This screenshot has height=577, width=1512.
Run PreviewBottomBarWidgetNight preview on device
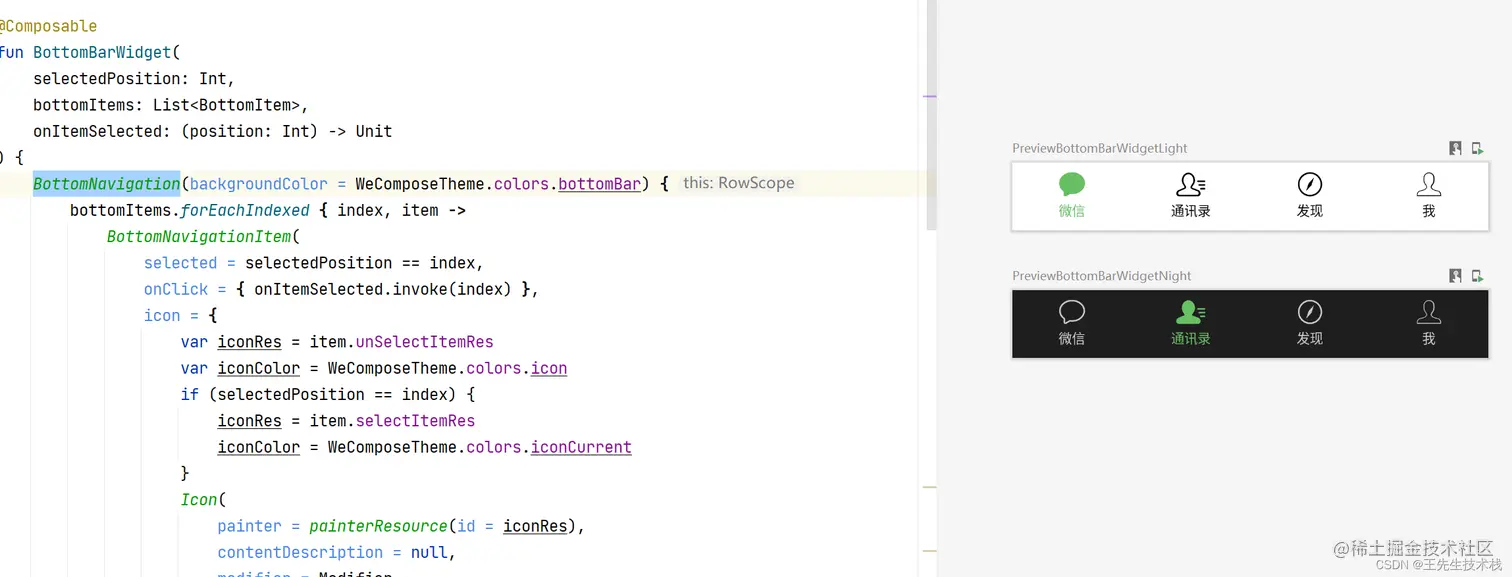[x=1477, y=276]
